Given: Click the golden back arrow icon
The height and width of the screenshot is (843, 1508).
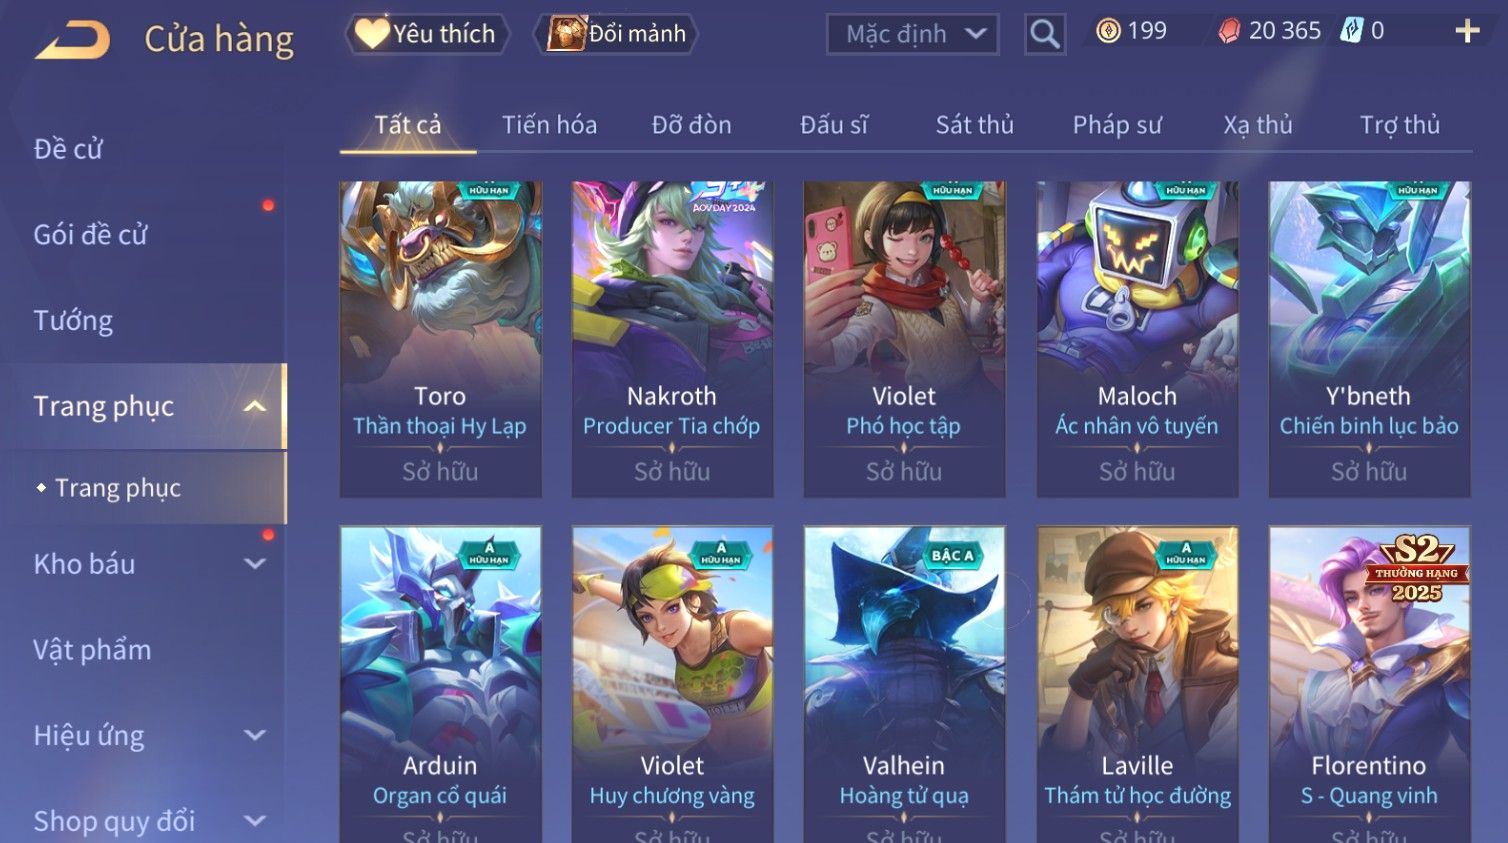Looking at the screenshot, I should pyautogui.click(x=73, y=41).
